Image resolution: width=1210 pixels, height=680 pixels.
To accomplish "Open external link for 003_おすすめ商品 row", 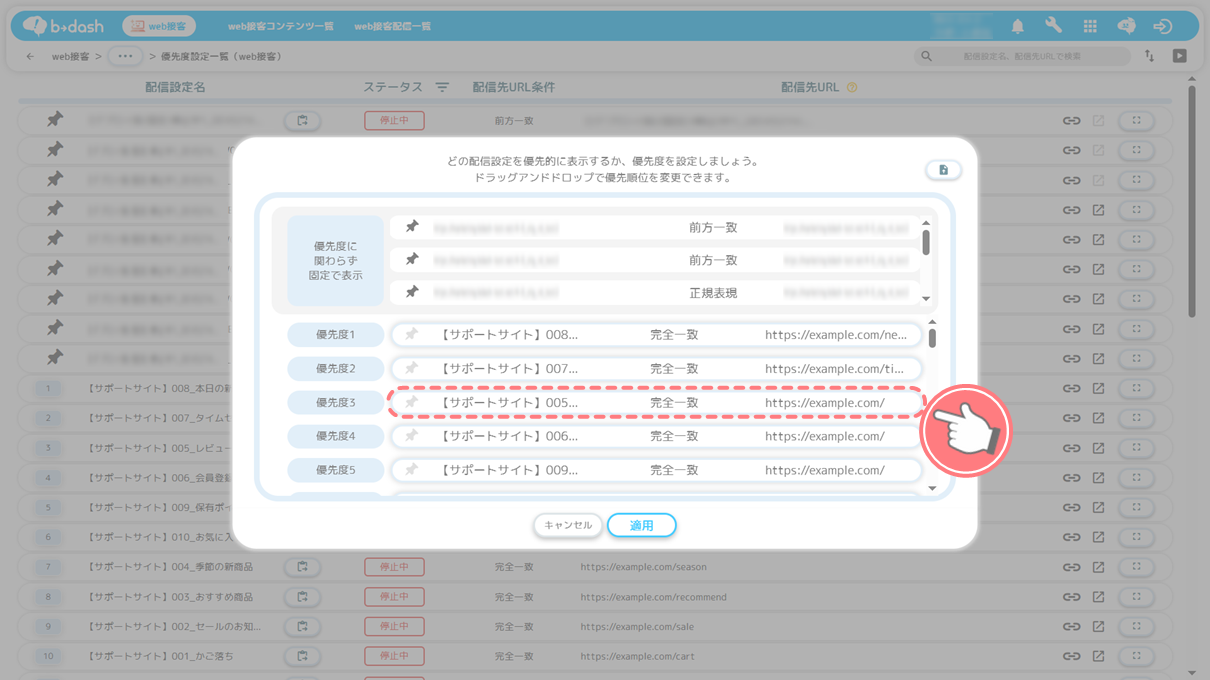I will point(1098,597).
